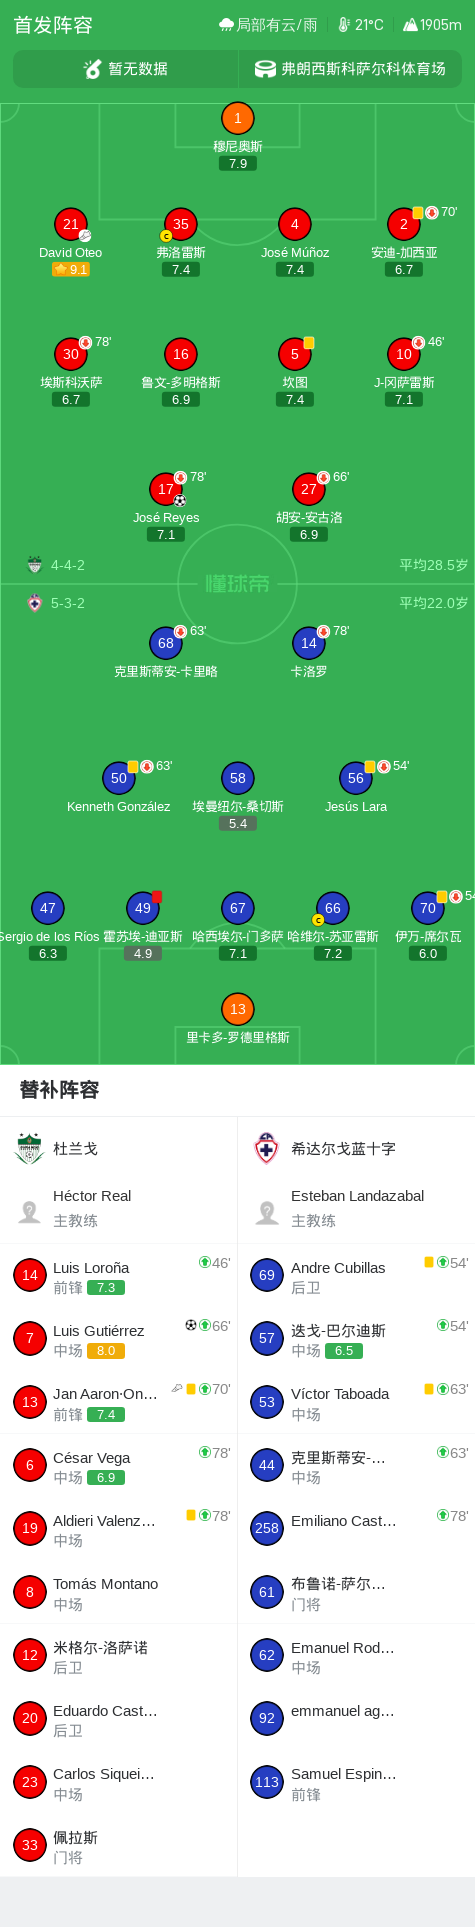The height and width of the screenshot is (1927, 475).
Task: Tap orange goalkeeper 13 里卡多-罗德里格斯
Action: [x=237, y=1009]
